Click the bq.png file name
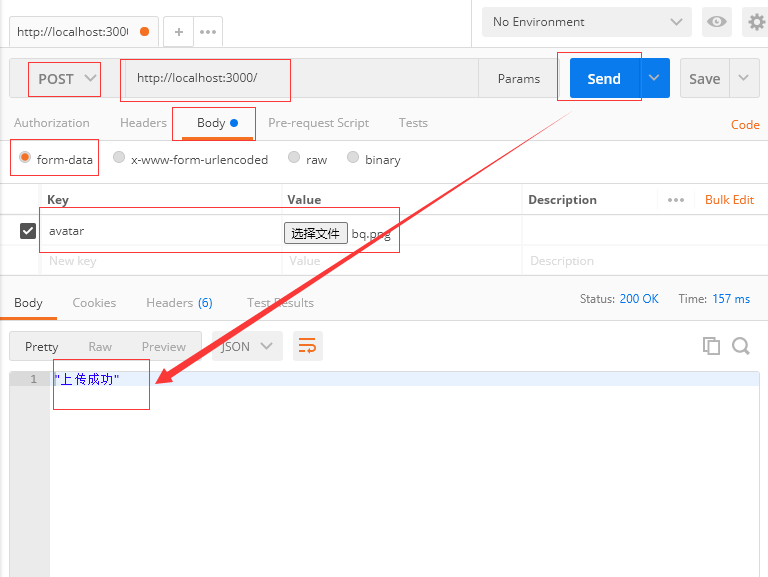Screen dimensions: 768x577 371,234
